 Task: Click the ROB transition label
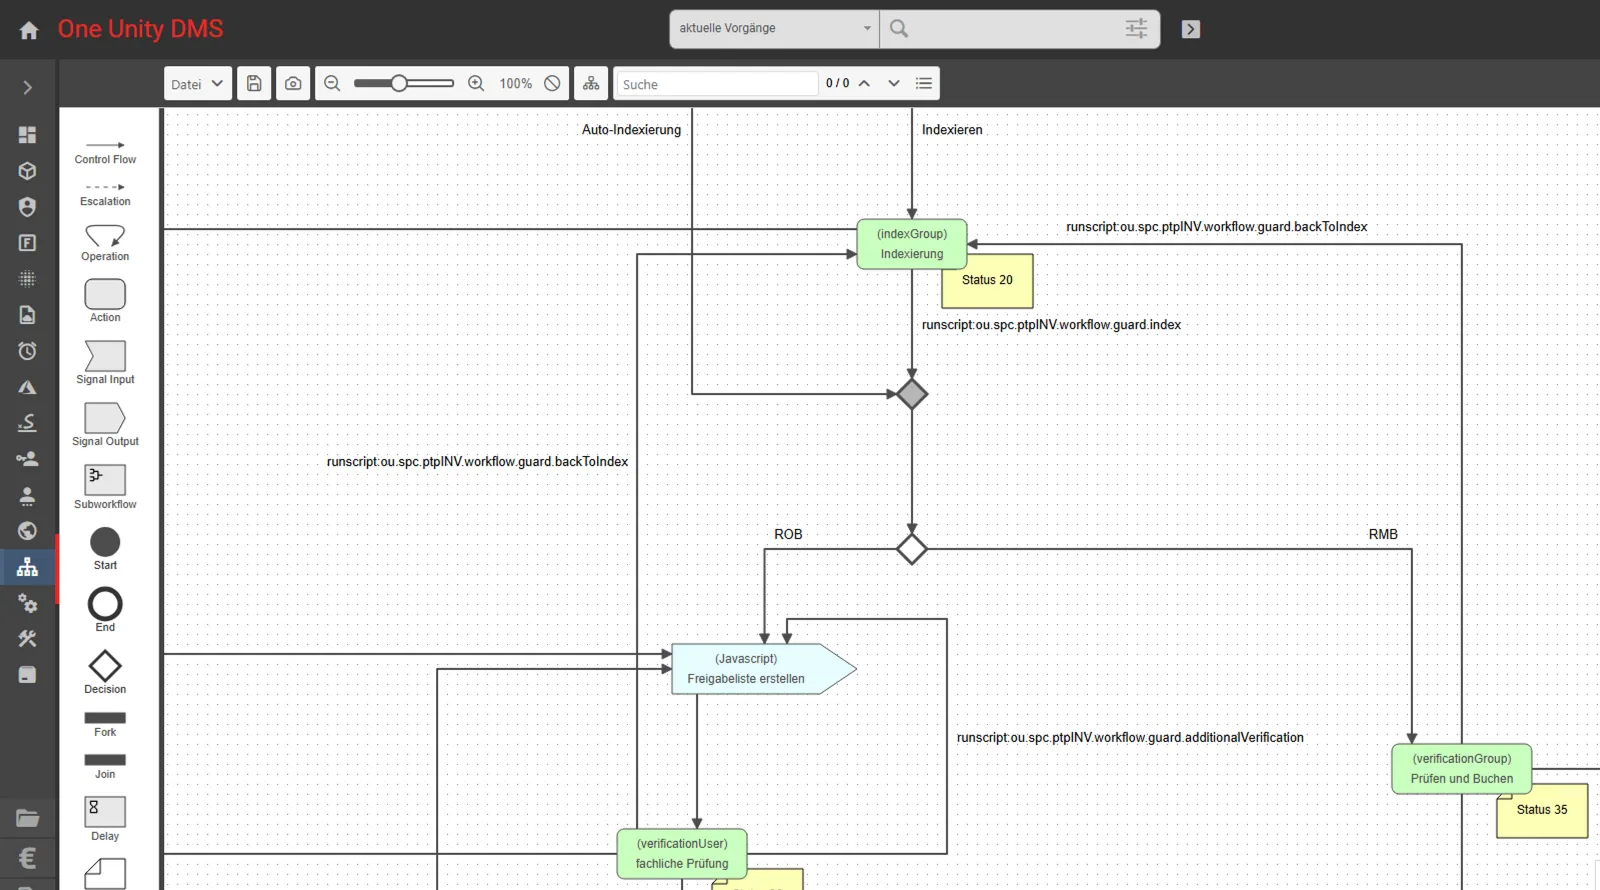point(788,535)
